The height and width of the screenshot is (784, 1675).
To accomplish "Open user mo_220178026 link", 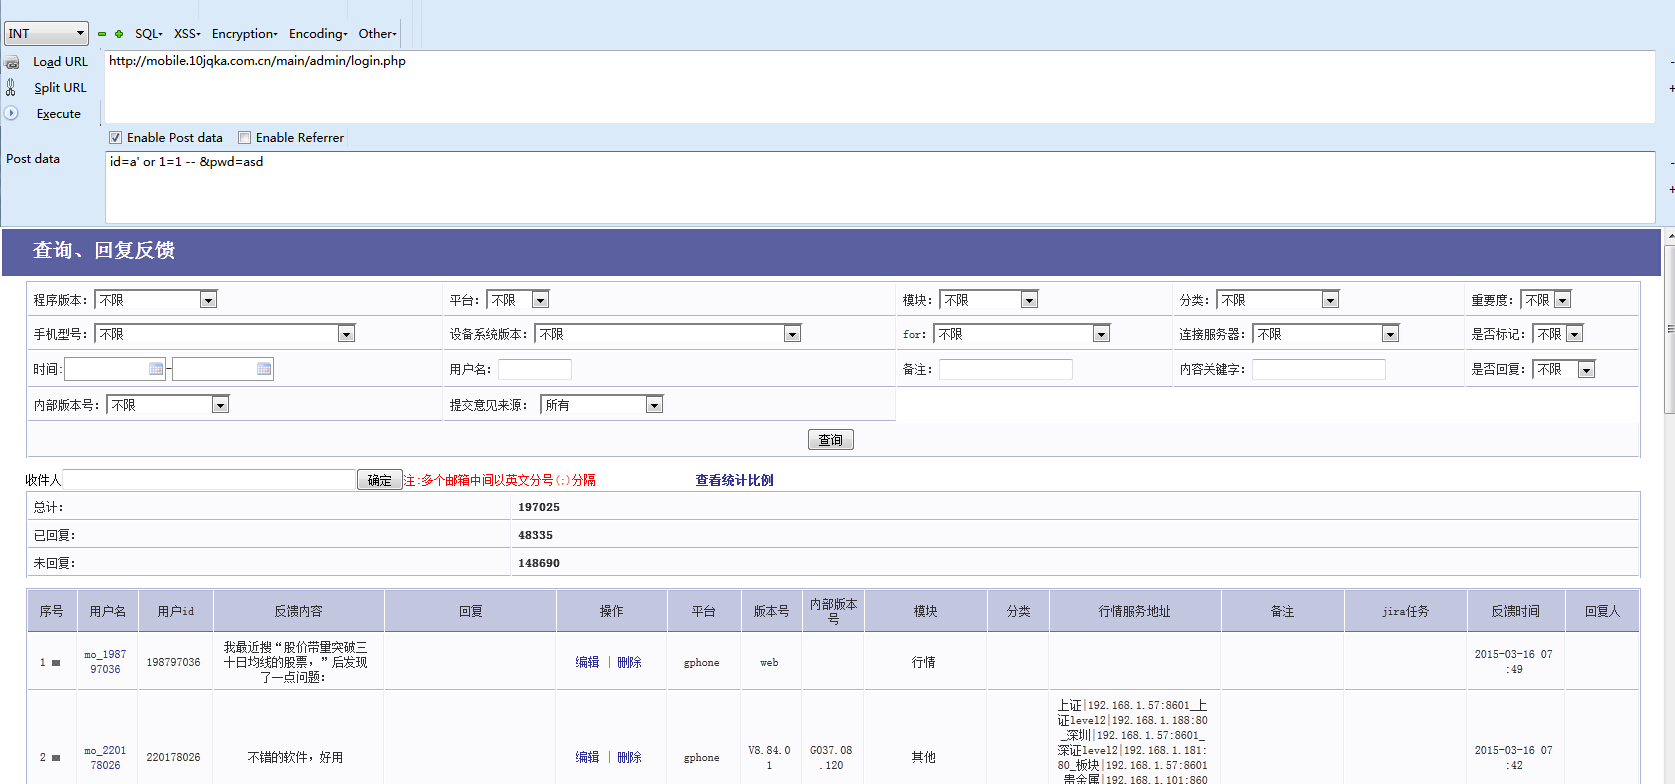I will (105, 758).
